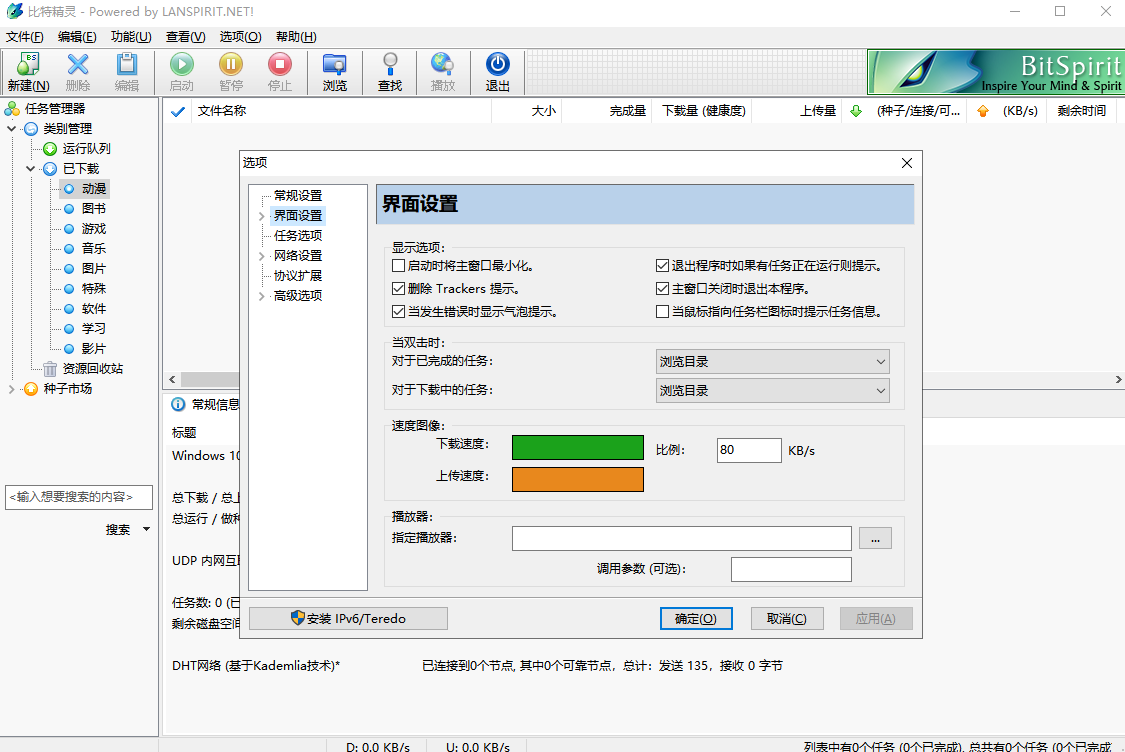
Task: Enable 启动时将主窗口最小化 option
Action: (x=398, y=265)
